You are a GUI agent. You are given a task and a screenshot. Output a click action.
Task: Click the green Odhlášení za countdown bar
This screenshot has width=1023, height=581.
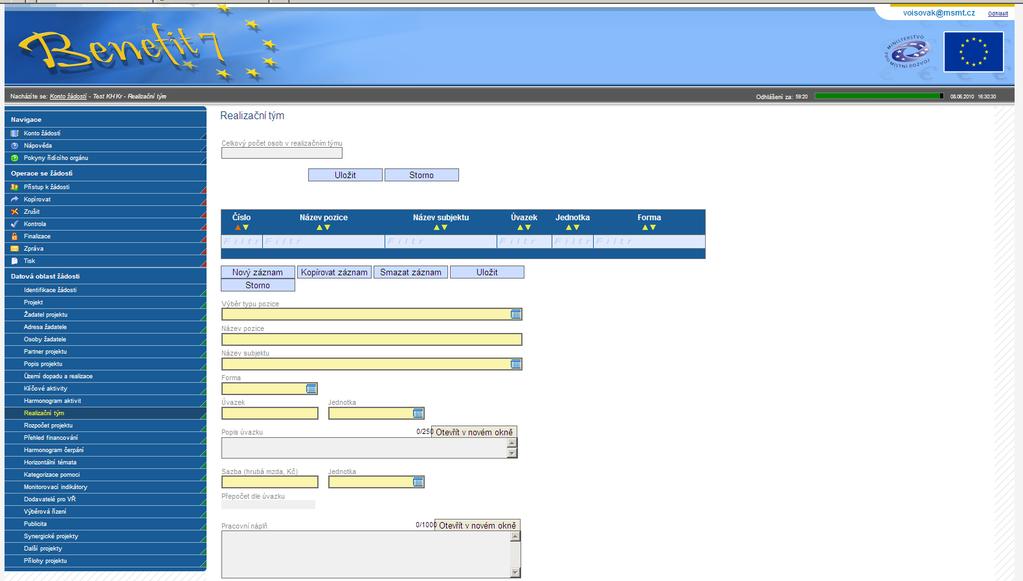pos(879,96)
